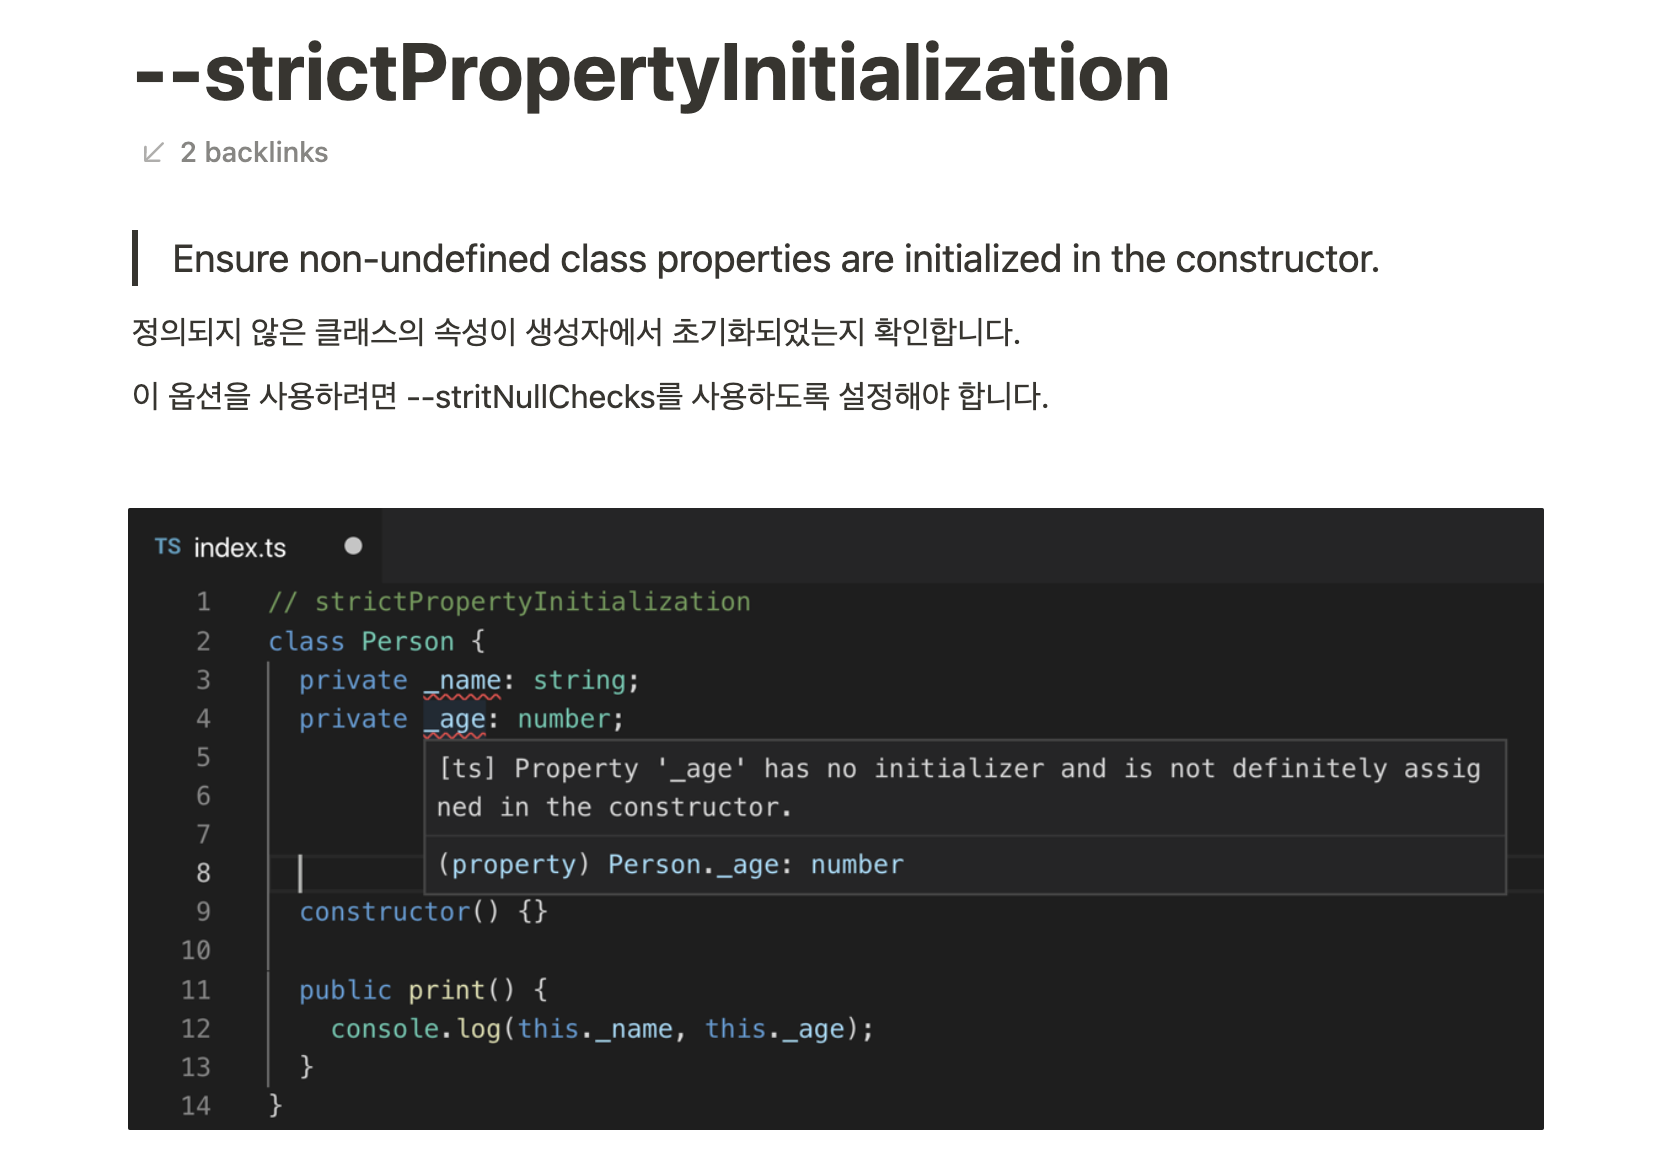This screenshot has height=1154, width=1660.
Task: Click the closing brace on line 14
Action: click(x=276, y=1105)
